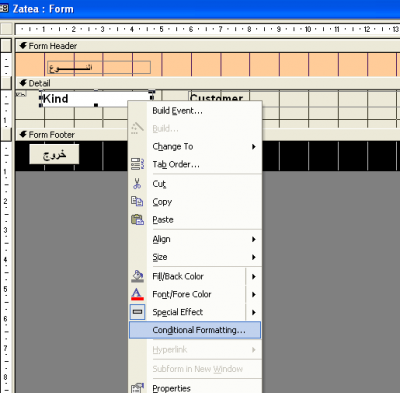Screen dimensions: 400x393
Task: Click the form selector box at ruler corner
Action: 6,29
